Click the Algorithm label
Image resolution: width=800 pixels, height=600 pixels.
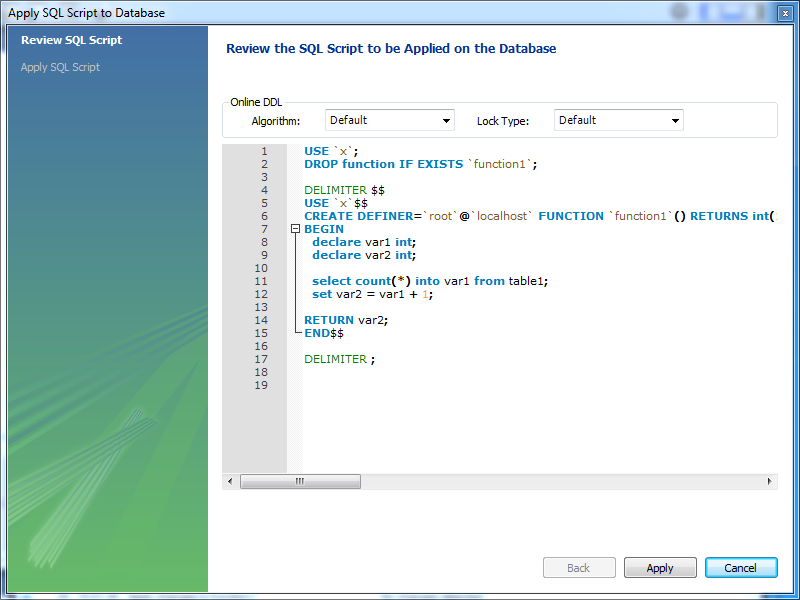pyautogui.click(x=276, y=121)
